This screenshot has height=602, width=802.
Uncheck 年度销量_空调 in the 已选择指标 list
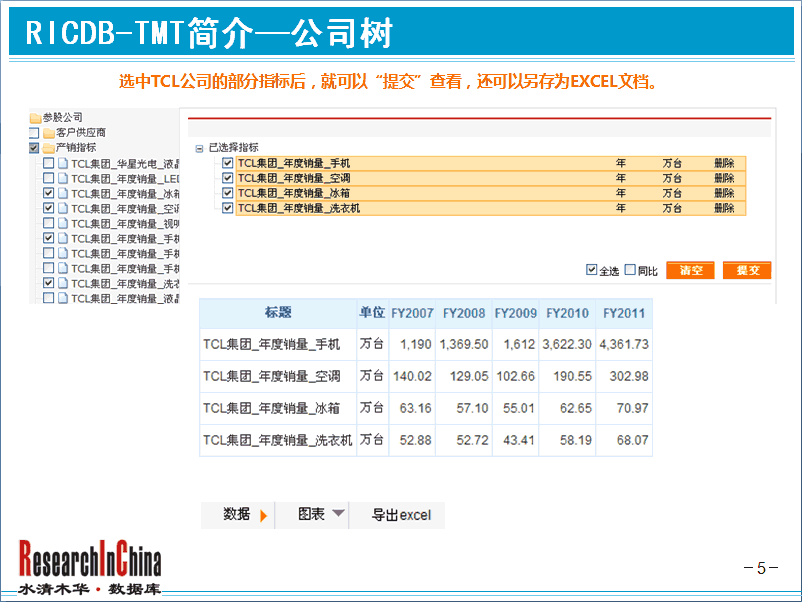[x=228, y=178]
